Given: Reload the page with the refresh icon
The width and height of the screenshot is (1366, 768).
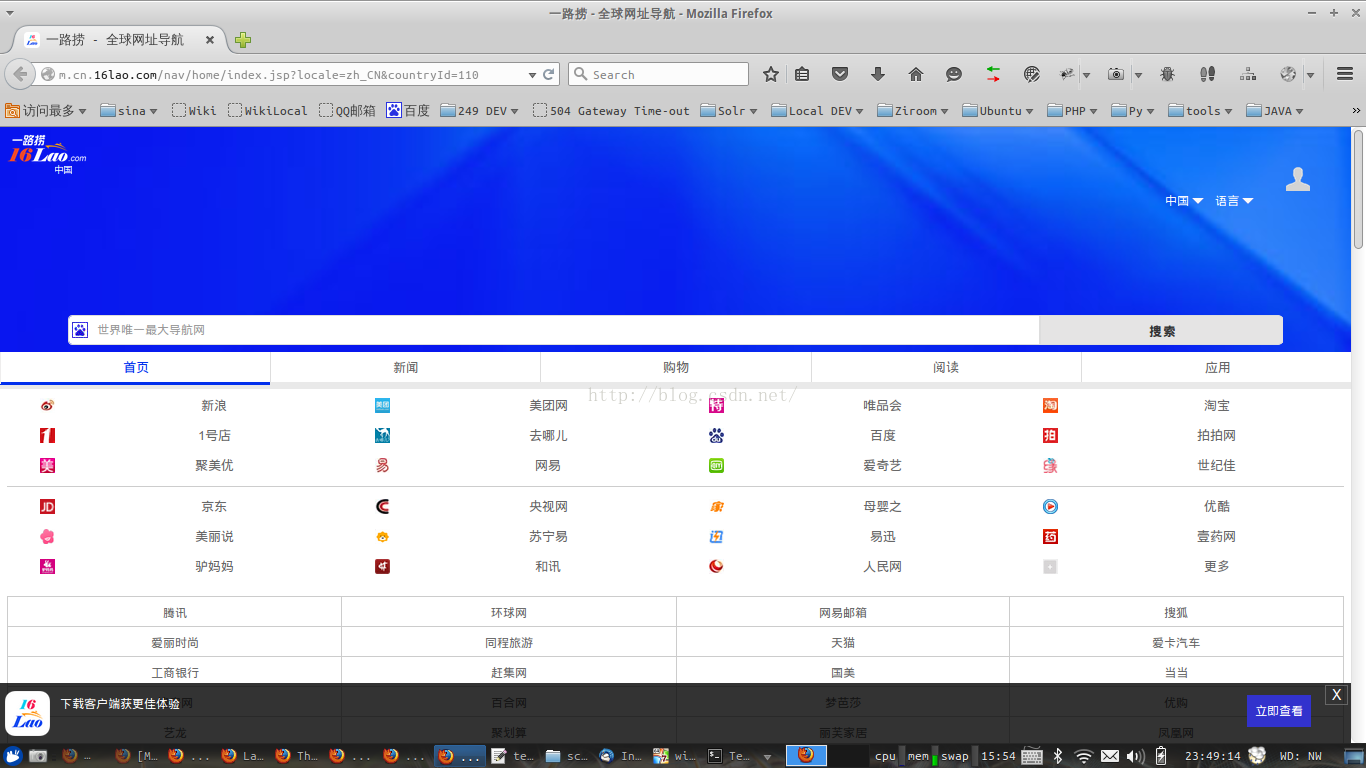Looking at the screenshot, I should [x=549, y=74].
